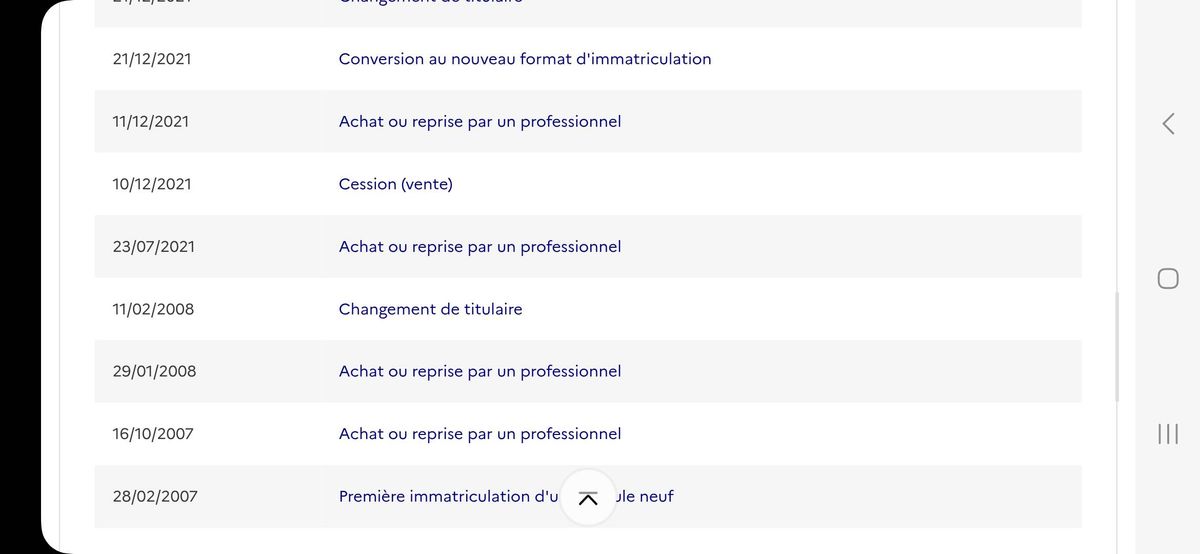This screenshot has height=554, width=1200.
Task: Tap the Android back navigation arrow
Action: coord(1168,123)
